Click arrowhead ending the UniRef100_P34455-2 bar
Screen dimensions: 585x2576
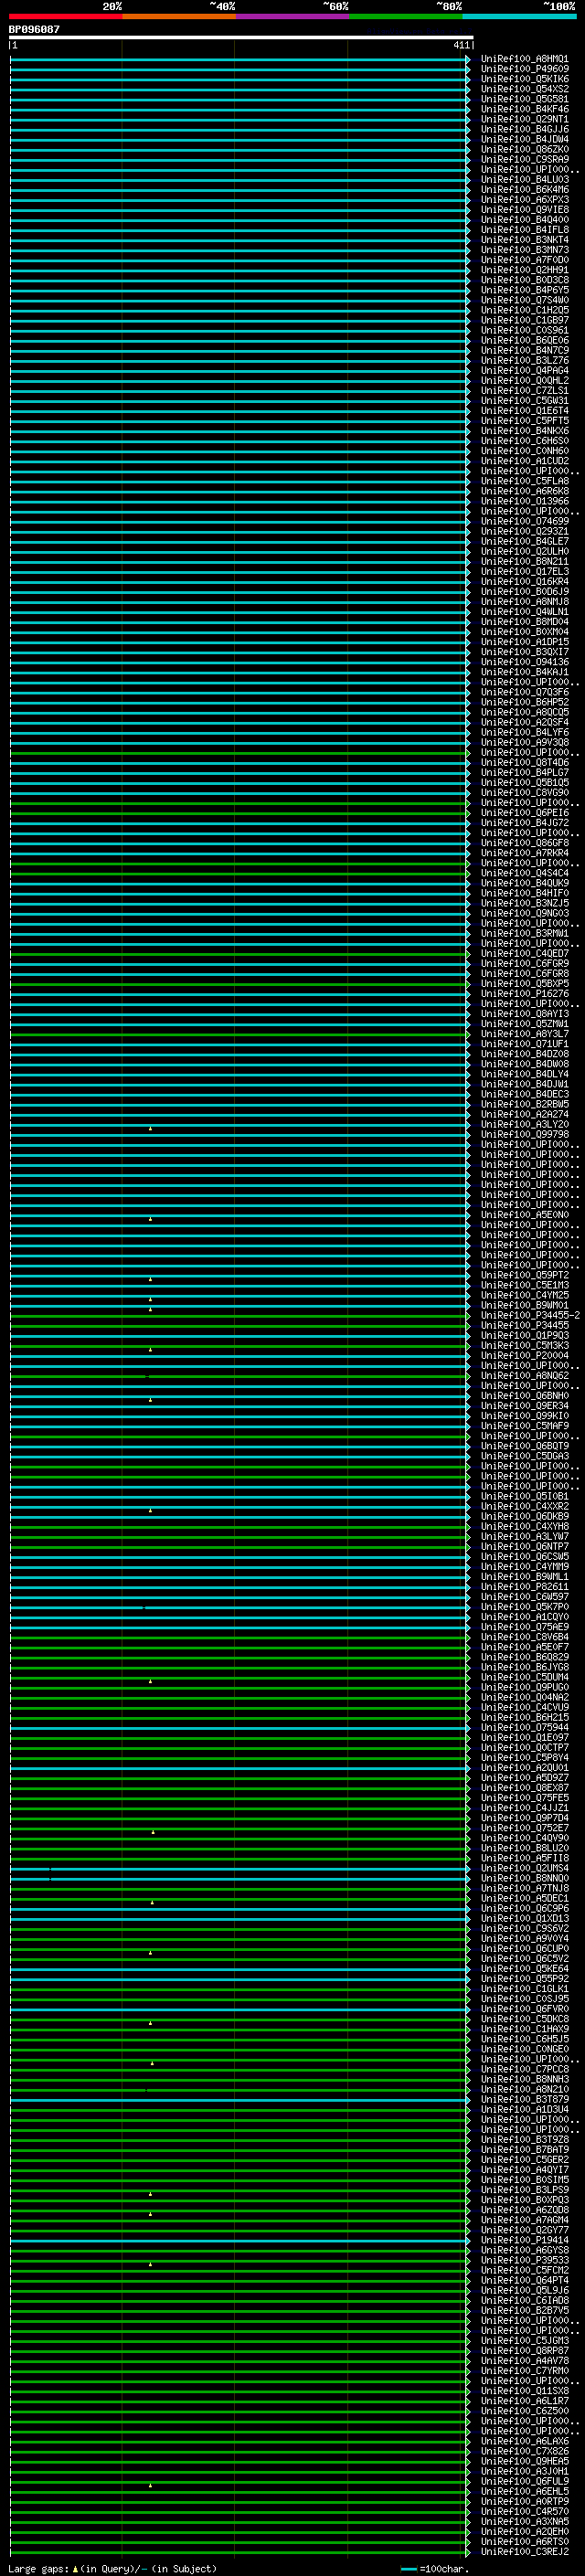point(468,1315)
